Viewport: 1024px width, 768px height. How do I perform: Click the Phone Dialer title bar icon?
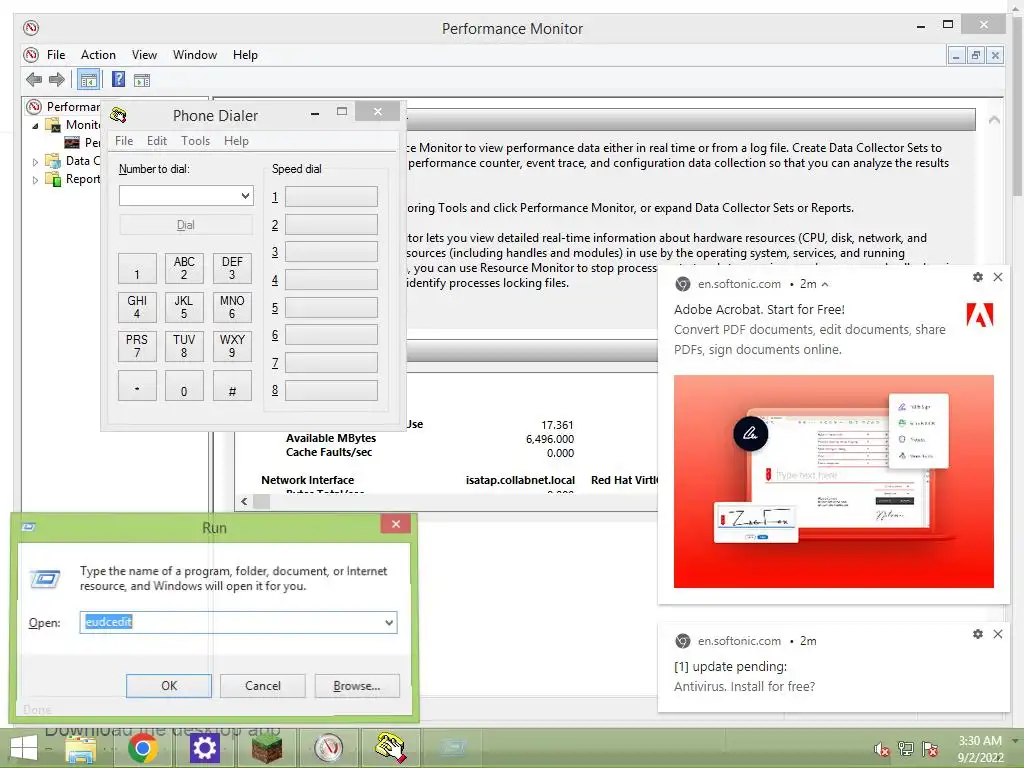[118, 115]
